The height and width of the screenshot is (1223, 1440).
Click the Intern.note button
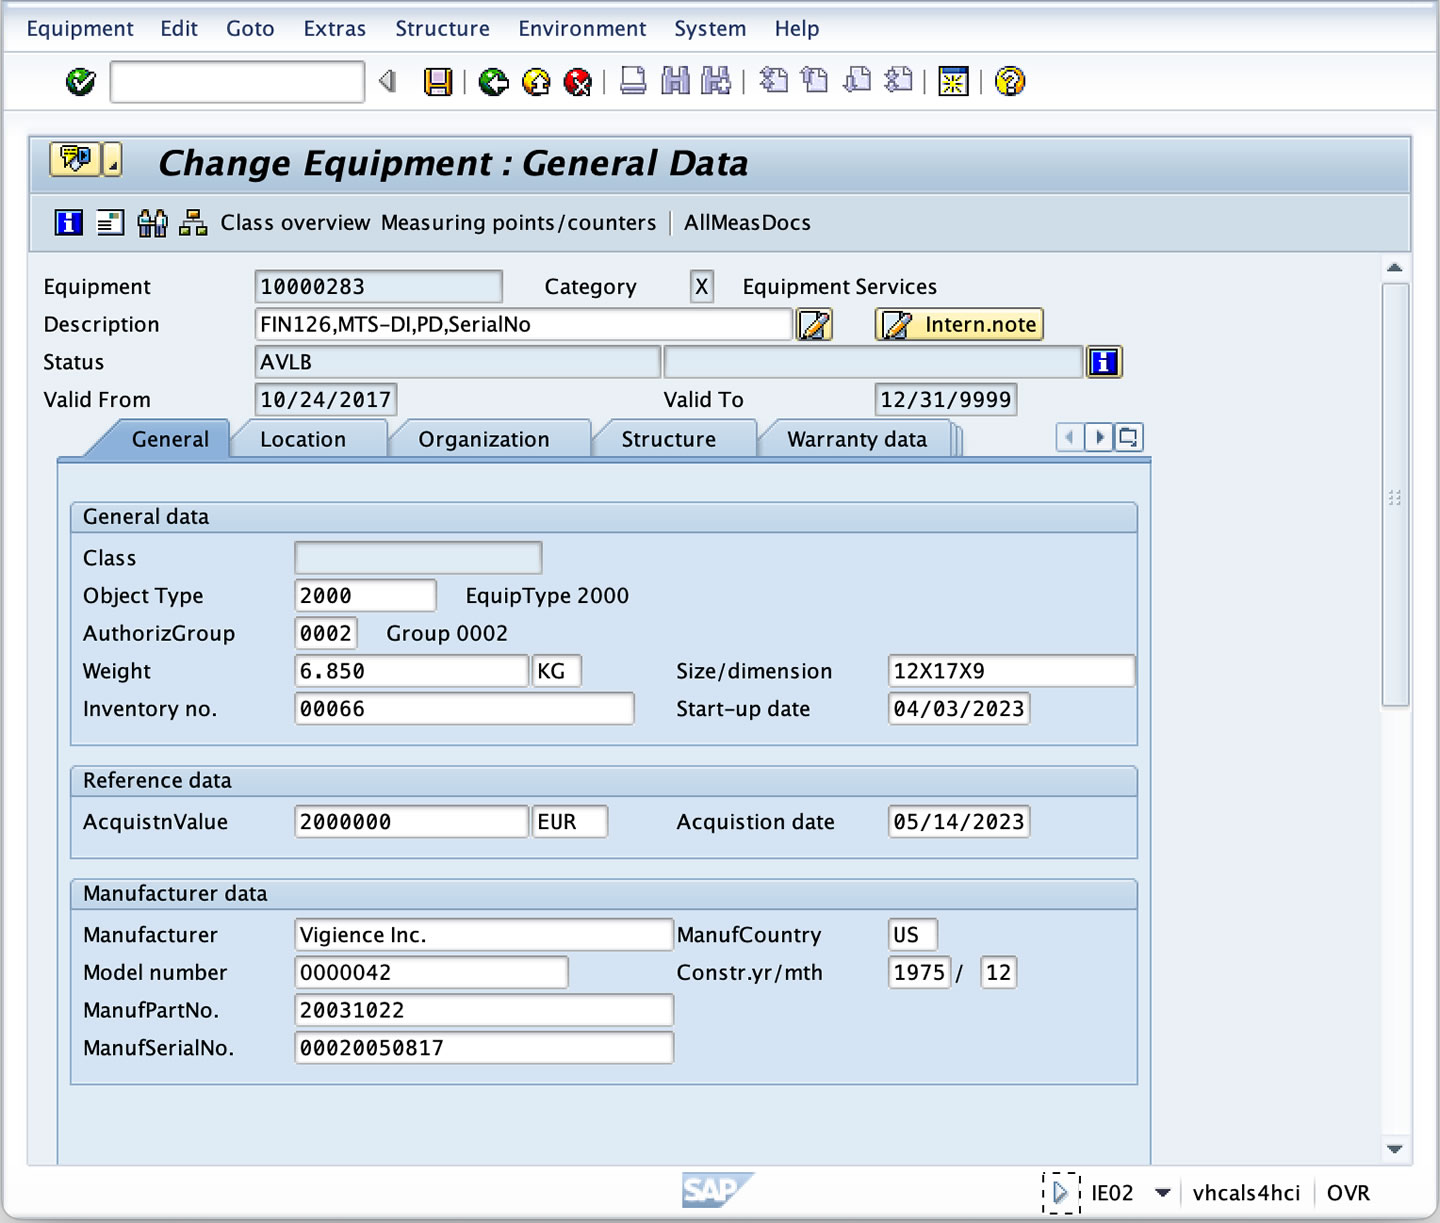(x=958, y=324)
